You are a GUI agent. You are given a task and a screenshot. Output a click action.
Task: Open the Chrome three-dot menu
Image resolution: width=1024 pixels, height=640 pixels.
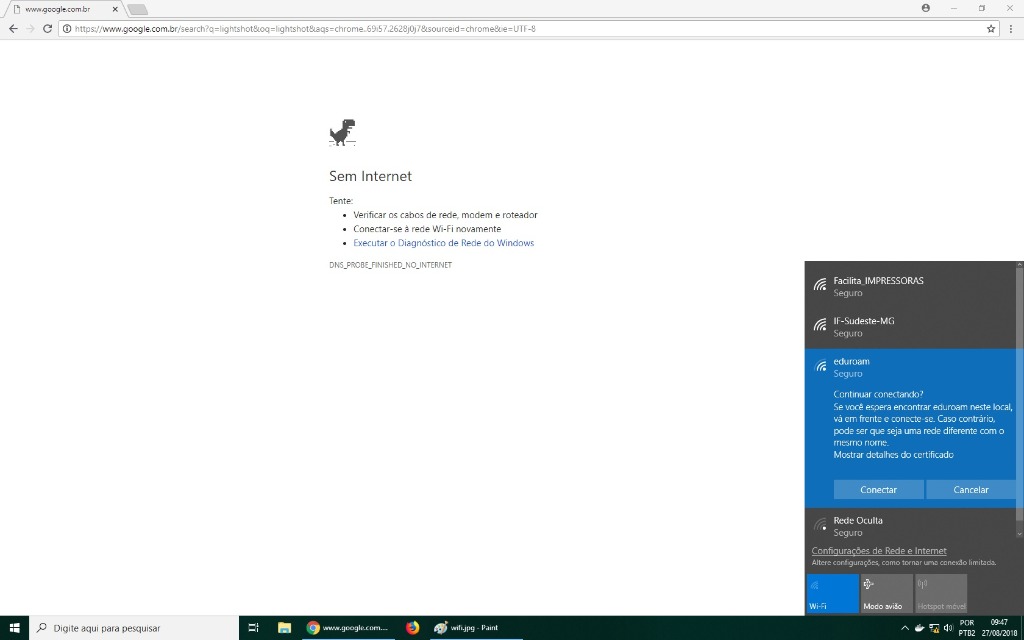1010,29
